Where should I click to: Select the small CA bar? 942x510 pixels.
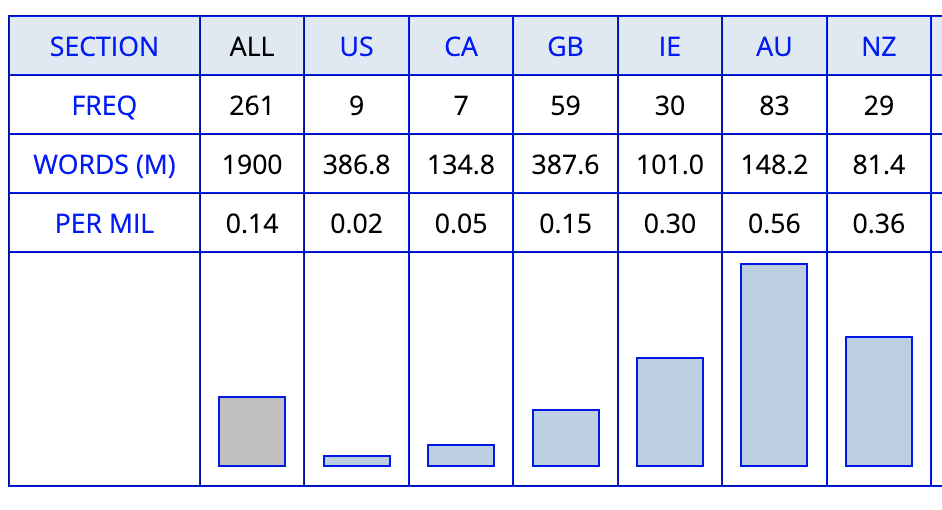[x=461, y=455]
